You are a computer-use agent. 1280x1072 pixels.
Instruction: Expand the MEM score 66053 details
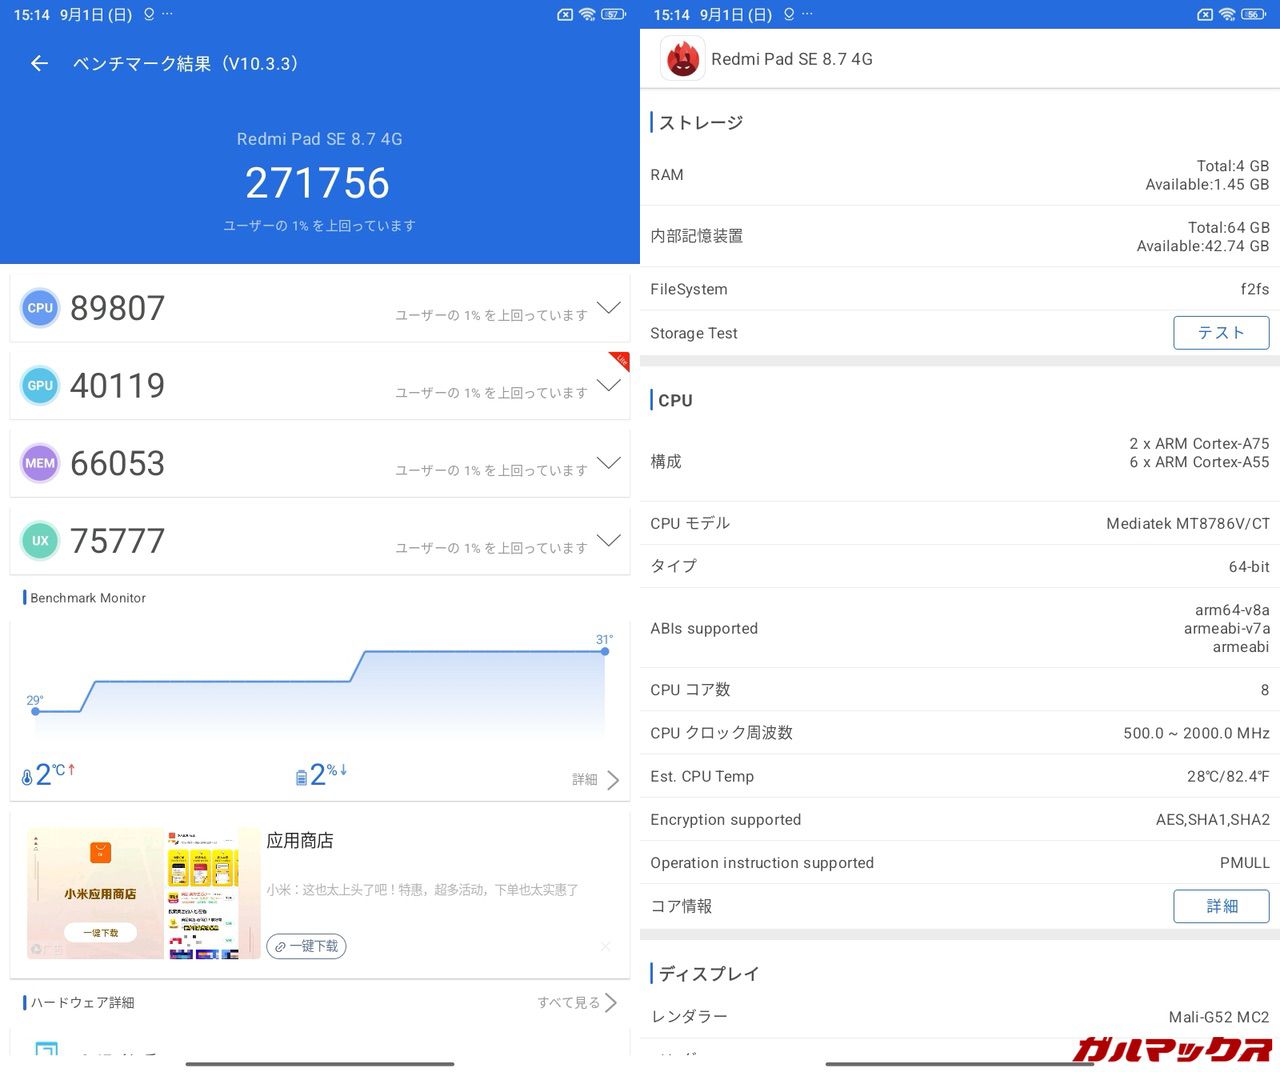[608, 463]
